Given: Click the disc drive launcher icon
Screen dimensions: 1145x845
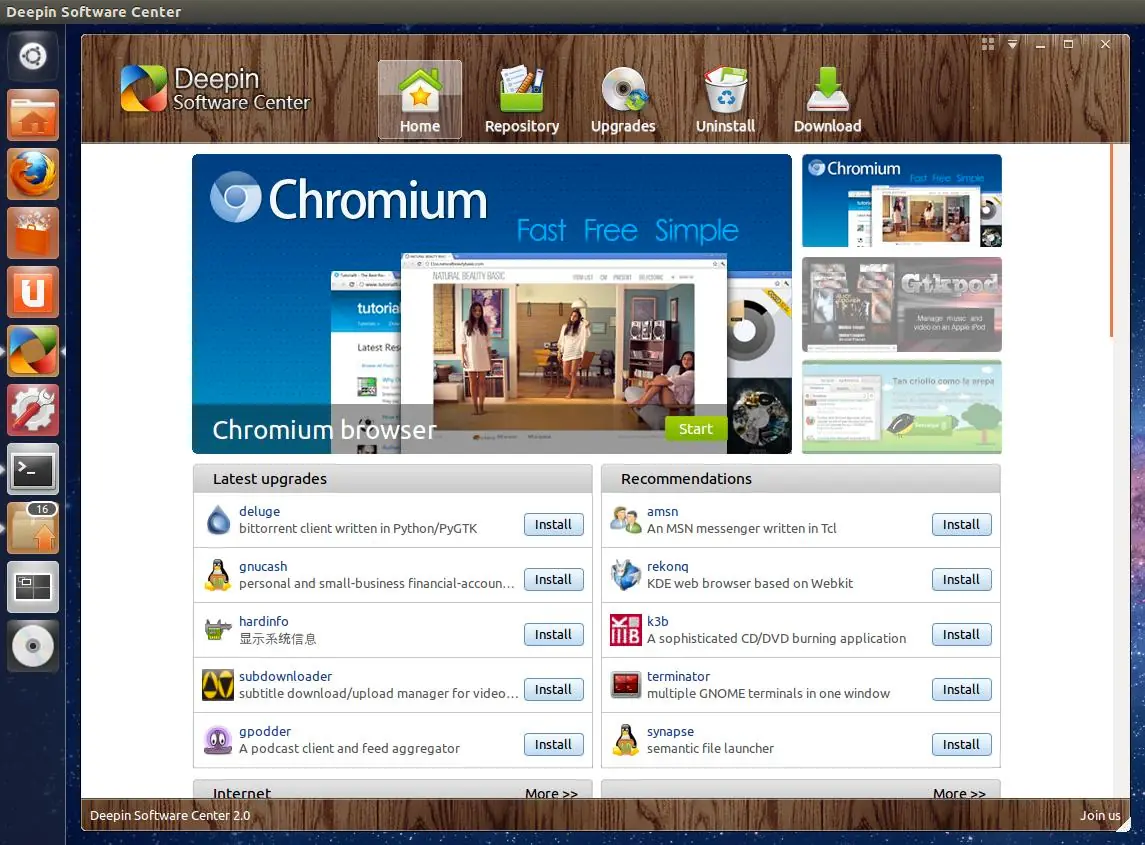Looking at the screenshot, I should (x=33, y=646).
